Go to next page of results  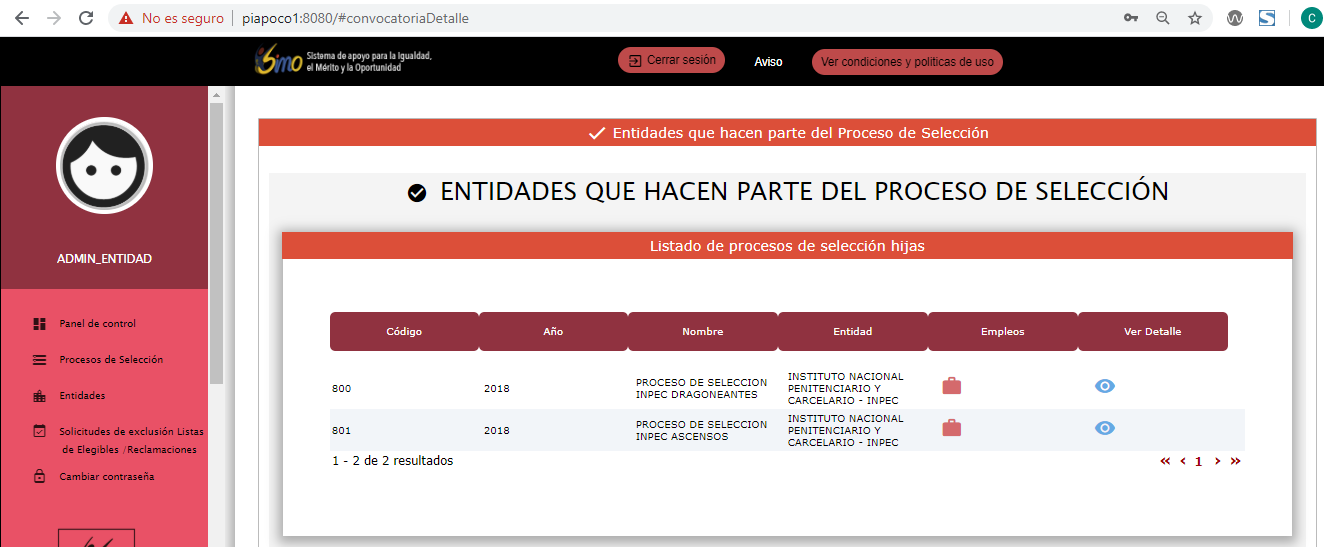tap(1217, 462)
